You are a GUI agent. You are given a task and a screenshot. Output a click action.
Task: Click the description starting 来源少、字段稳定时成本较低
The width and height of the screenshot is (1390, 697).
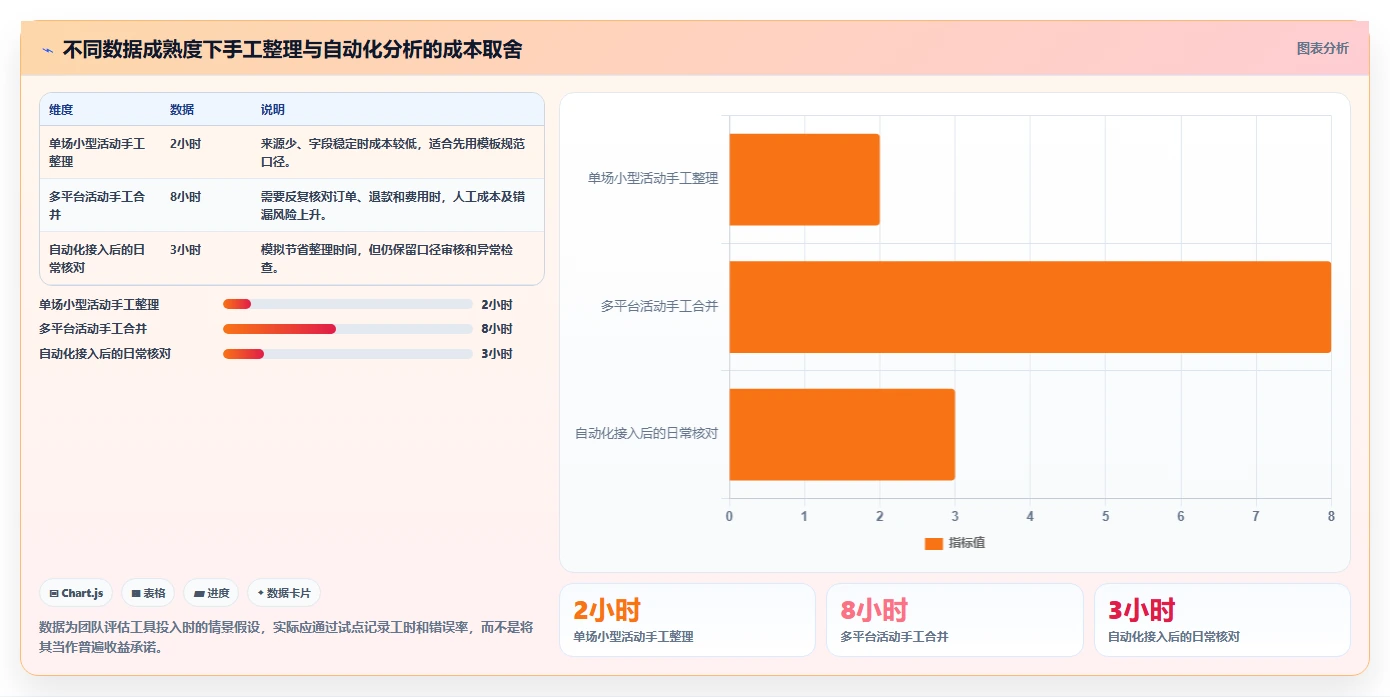tap(393, 152)
